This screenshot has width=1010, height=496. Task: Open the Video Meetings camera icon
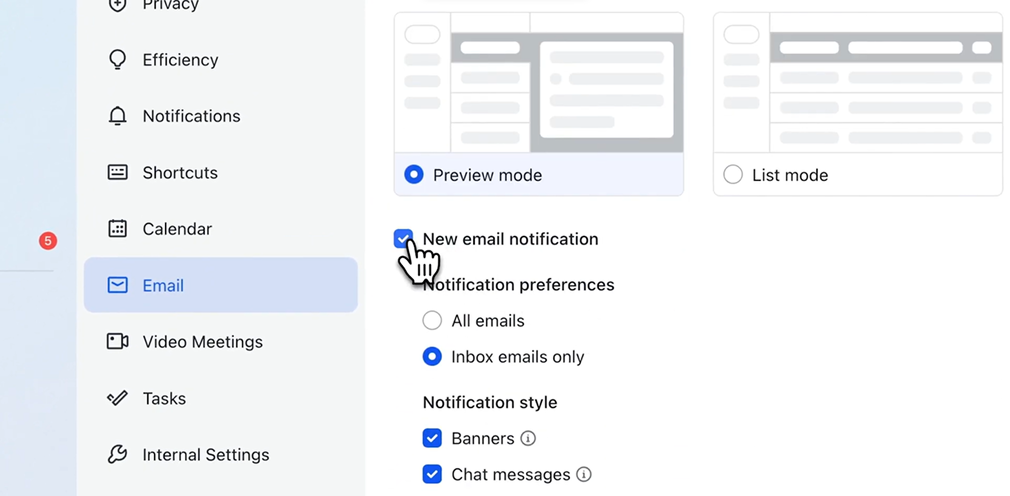(117, 342)
